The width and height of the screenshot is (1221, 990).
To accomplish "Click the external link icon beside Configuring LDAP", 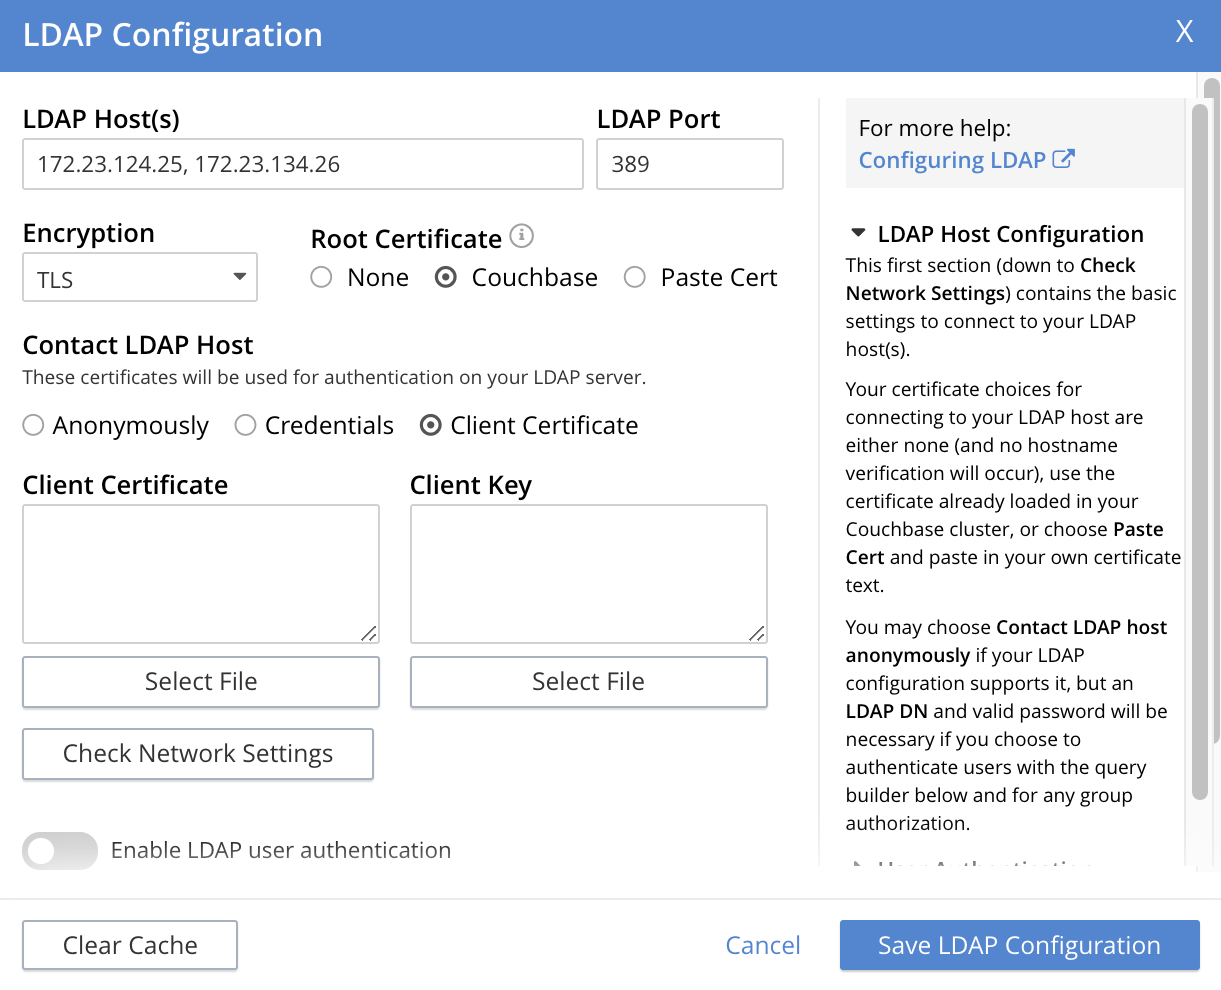I will (1063, 158).
